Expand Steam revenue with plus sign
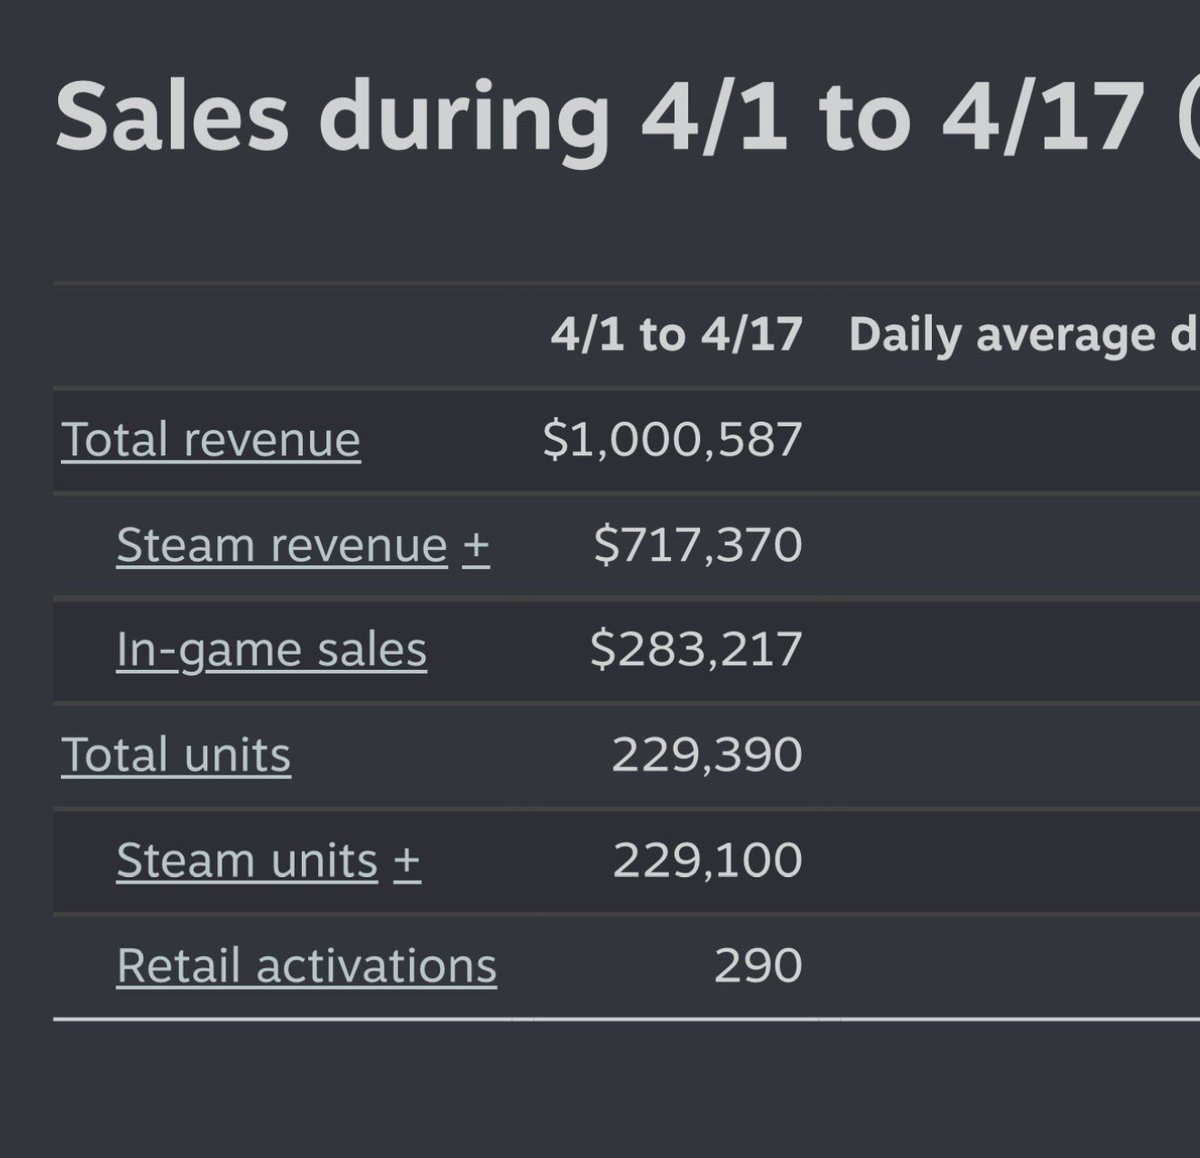 point(476,546)
